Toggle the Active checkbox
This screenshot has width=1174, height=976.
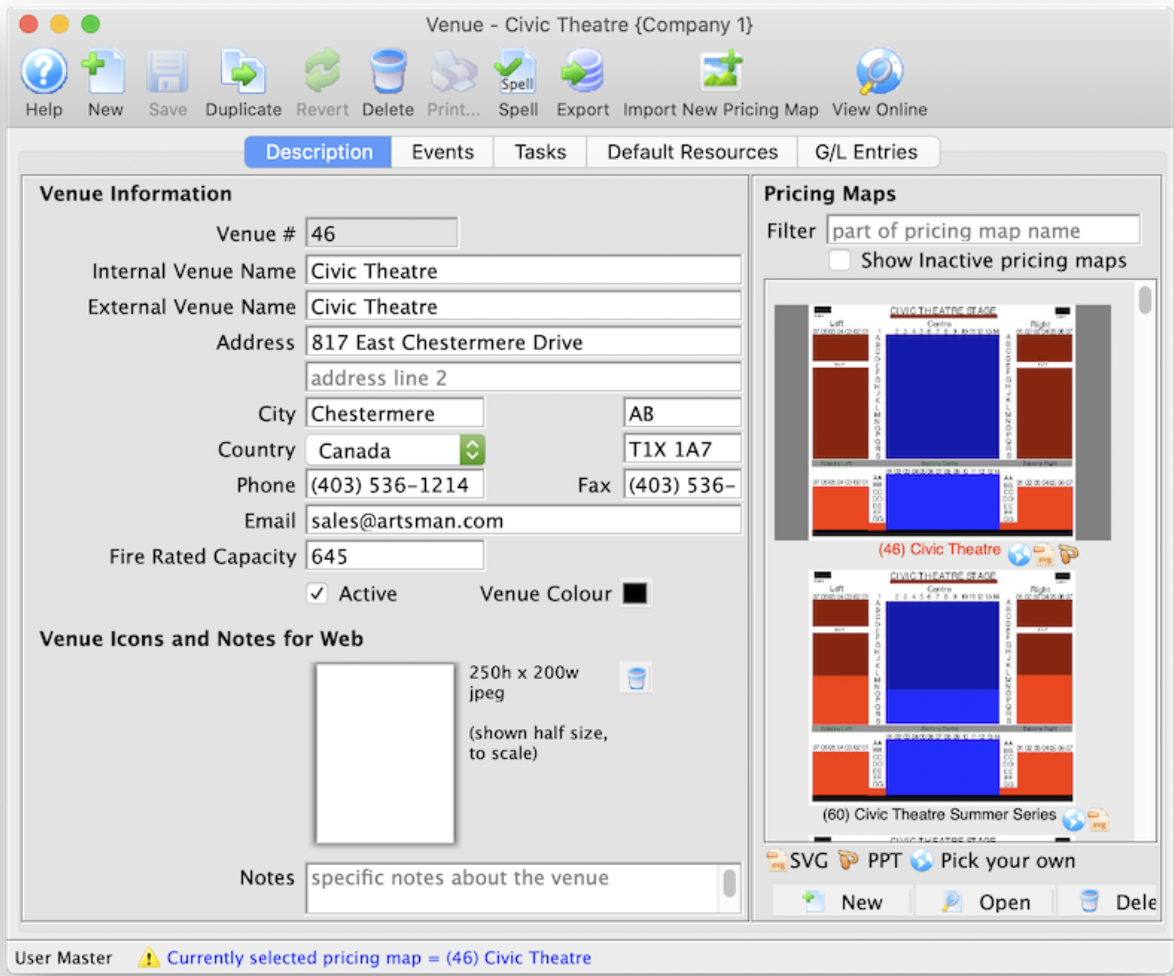click(317, 594)
